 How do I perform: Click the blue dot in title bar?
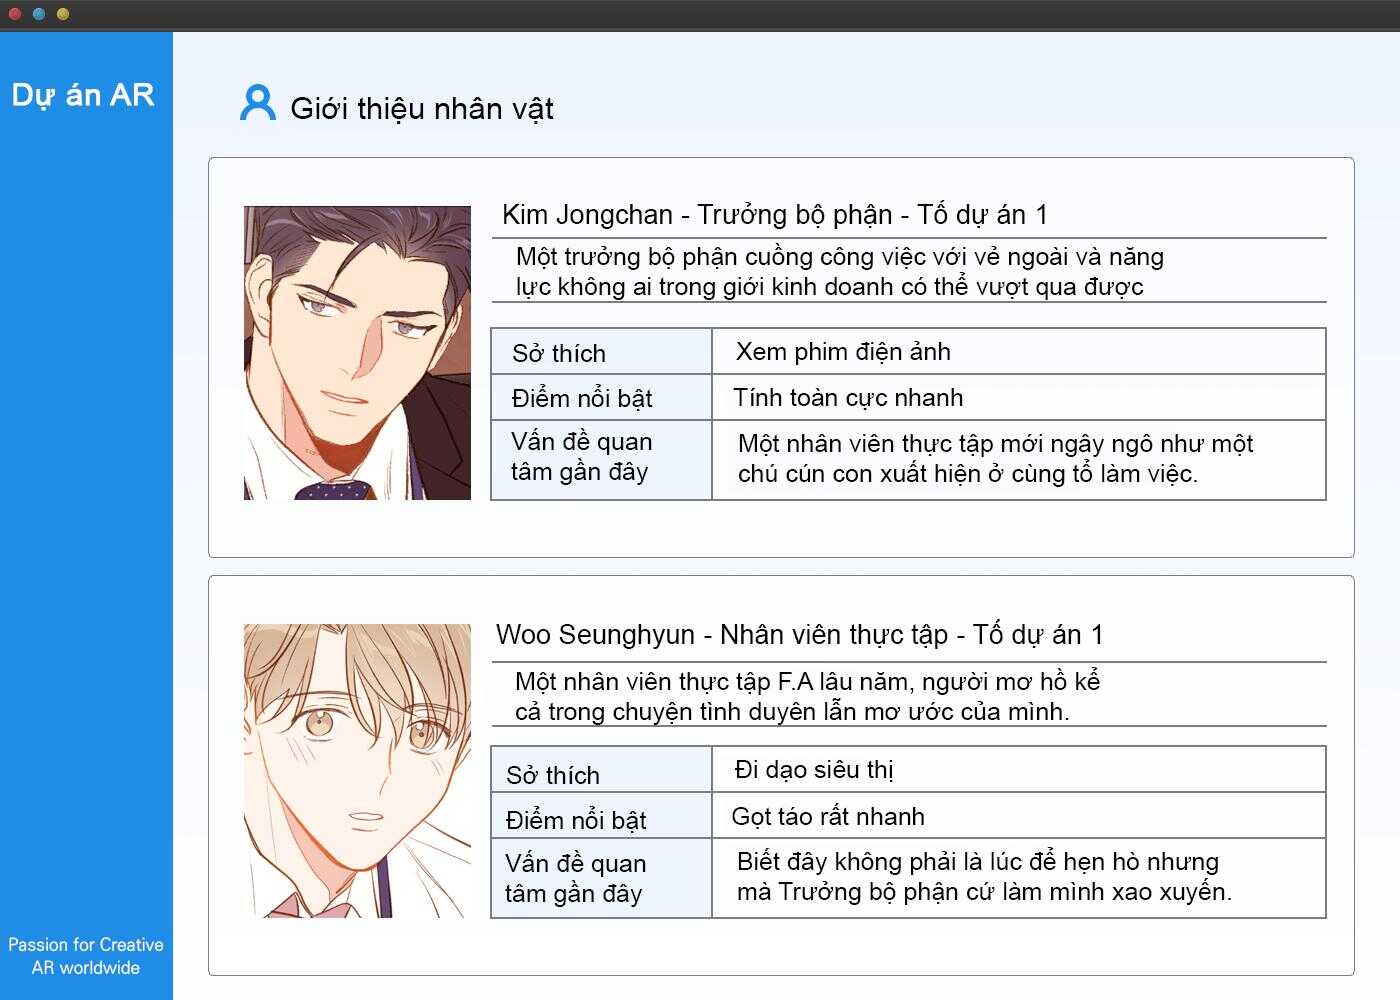tap(39, 14)
